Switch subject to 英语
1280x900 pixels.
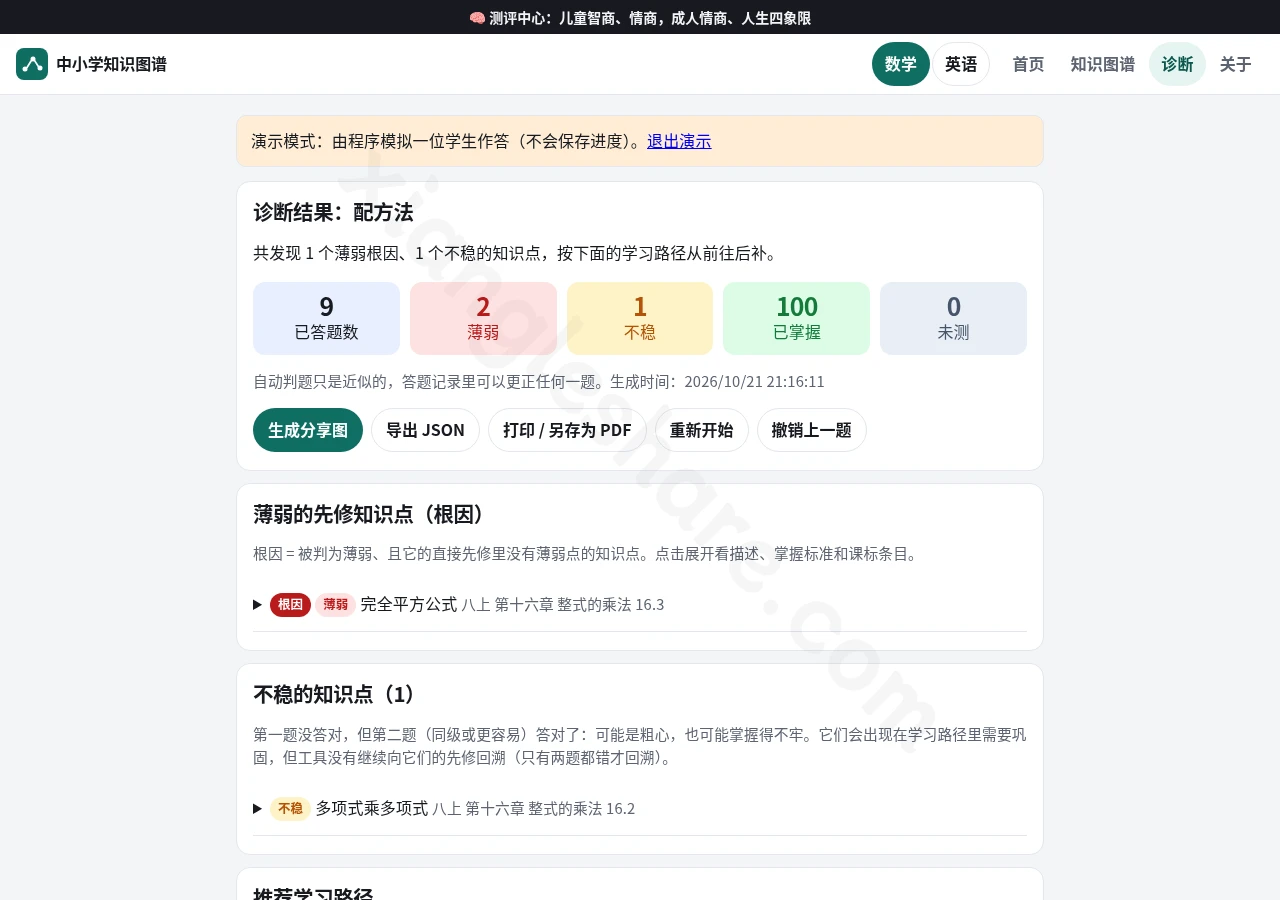[x=961, y=64]
